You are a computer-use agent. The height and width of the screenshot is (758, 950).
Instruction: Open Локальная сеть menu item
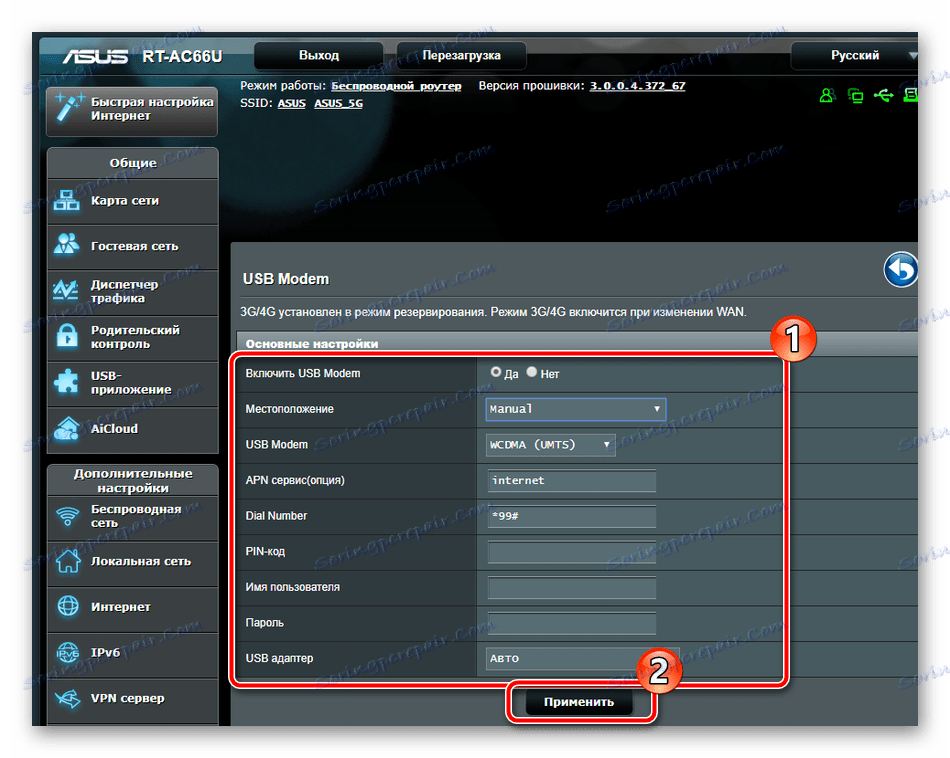pos(132,562)
